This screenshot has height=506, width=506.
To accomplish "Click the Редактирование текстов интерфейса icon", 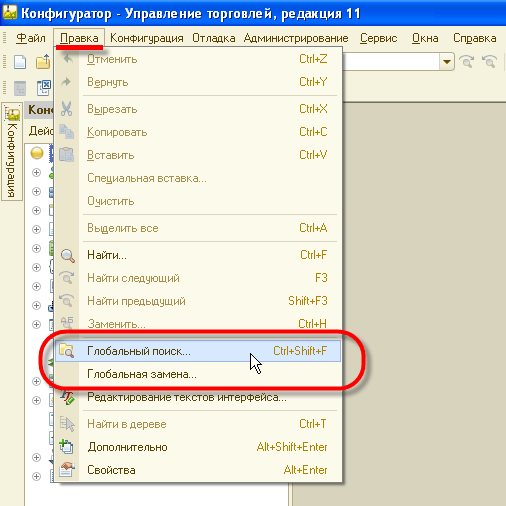I will 67,397.
